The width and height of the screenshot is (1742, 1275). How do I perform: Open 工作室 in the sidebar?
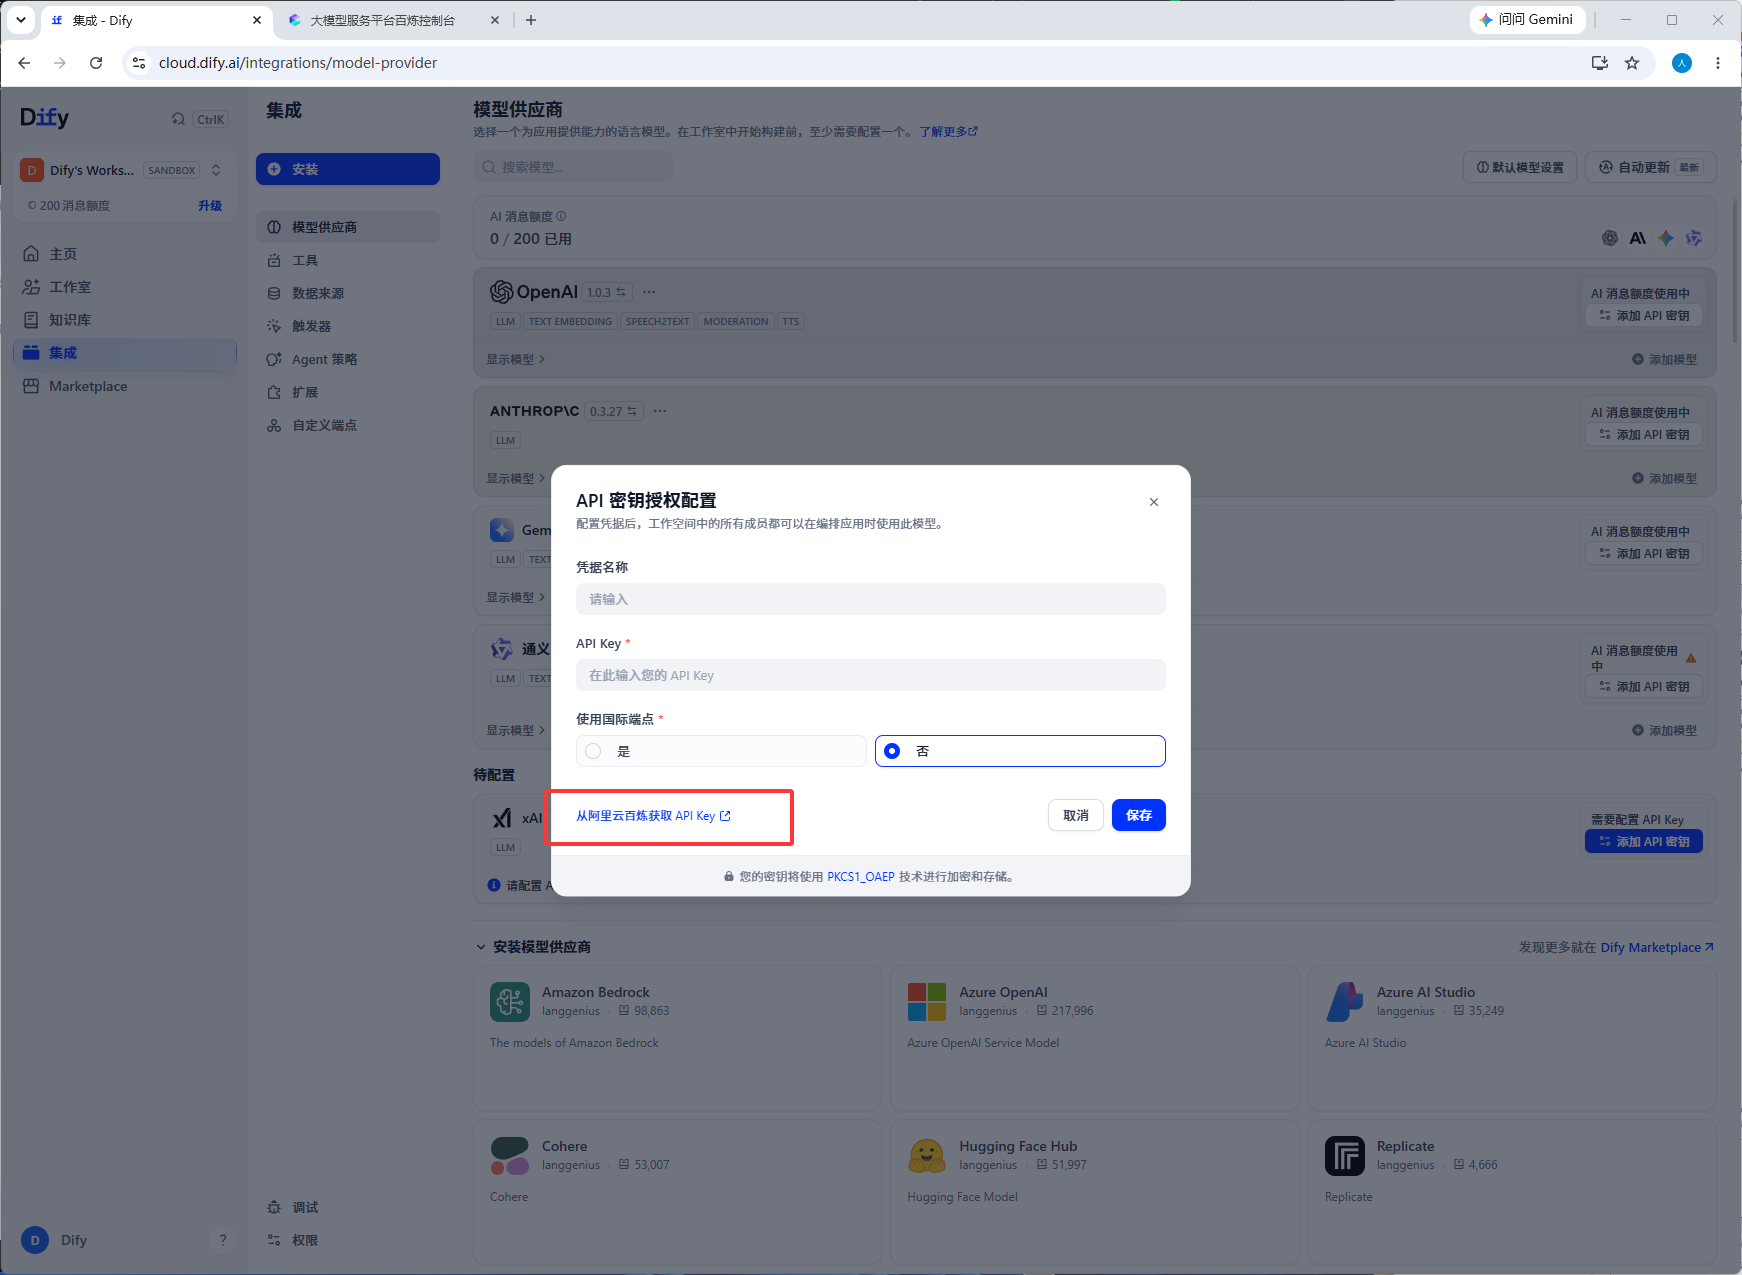pos(124,287)
